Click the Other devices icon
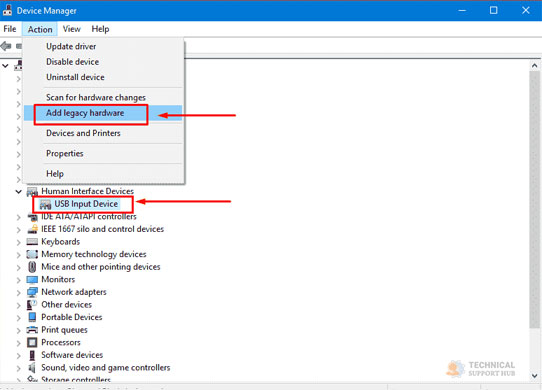542x390 pixels. coord(32,305)
